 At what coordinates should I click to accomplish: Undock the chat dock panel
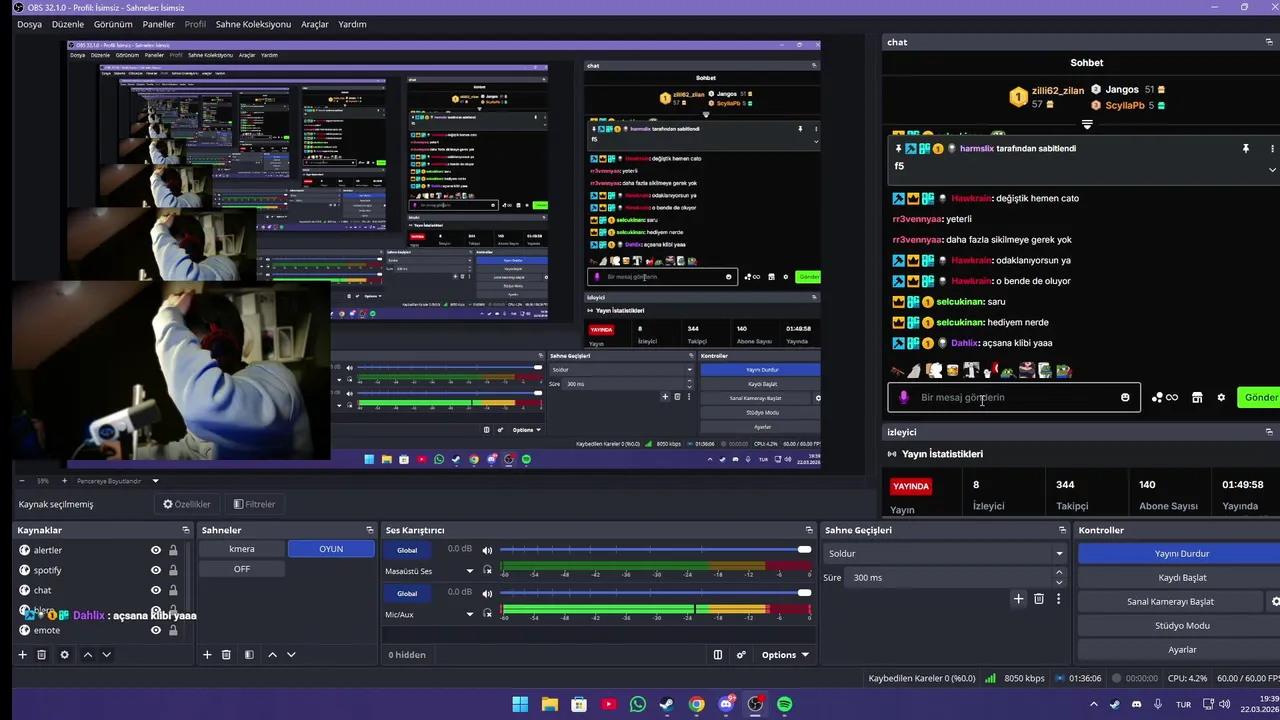tap(1269, 42)
